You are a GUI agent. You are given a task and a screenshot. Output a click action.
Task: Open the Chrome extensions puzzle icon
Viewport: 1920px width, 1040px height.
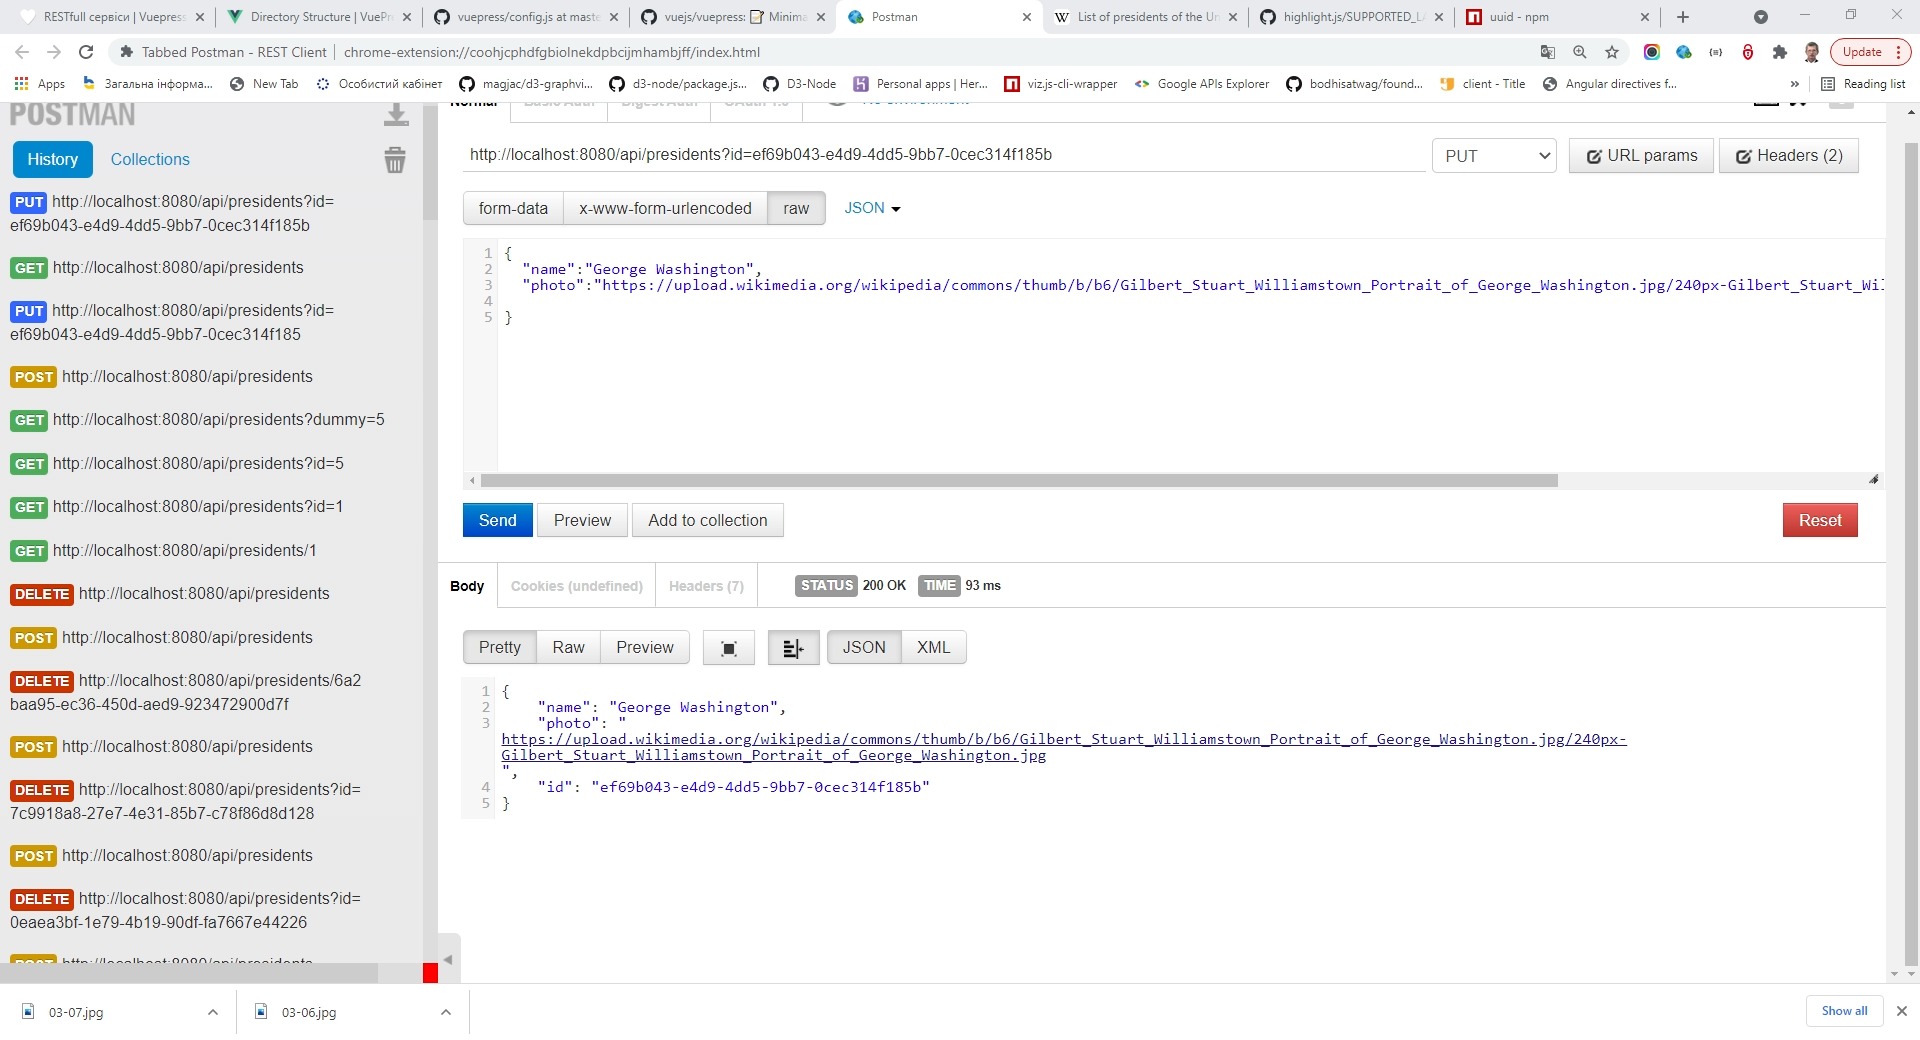(x=1780, y=52)
